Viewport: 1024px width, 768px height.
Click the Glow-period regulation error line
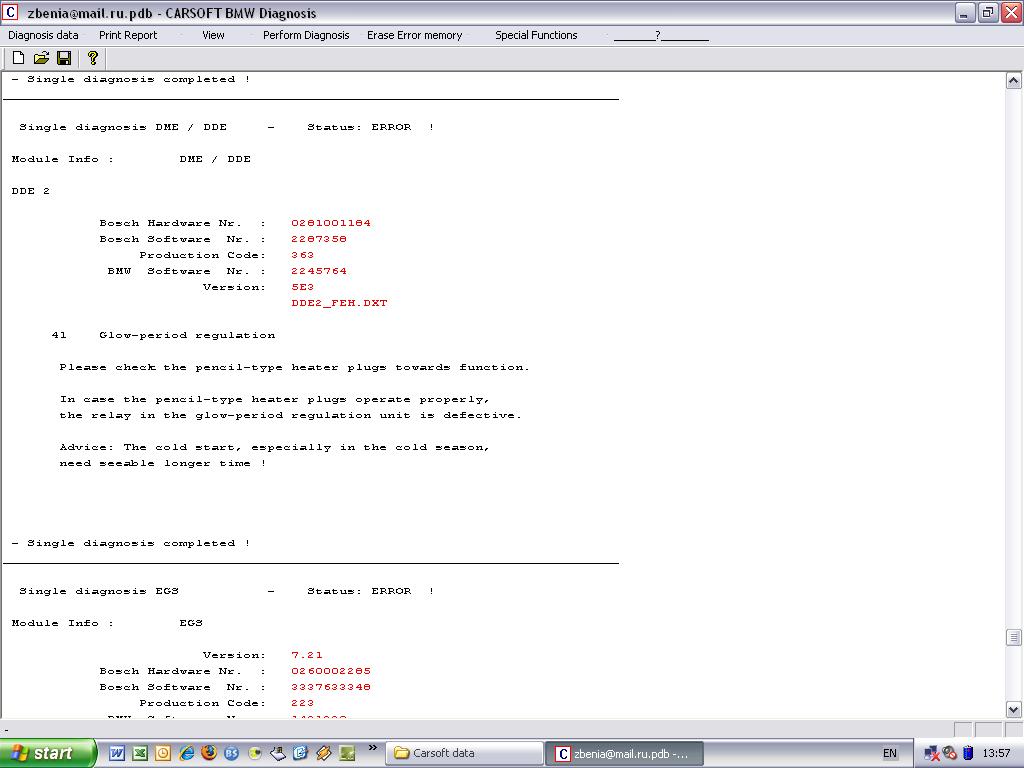click(x=163, y=335)
